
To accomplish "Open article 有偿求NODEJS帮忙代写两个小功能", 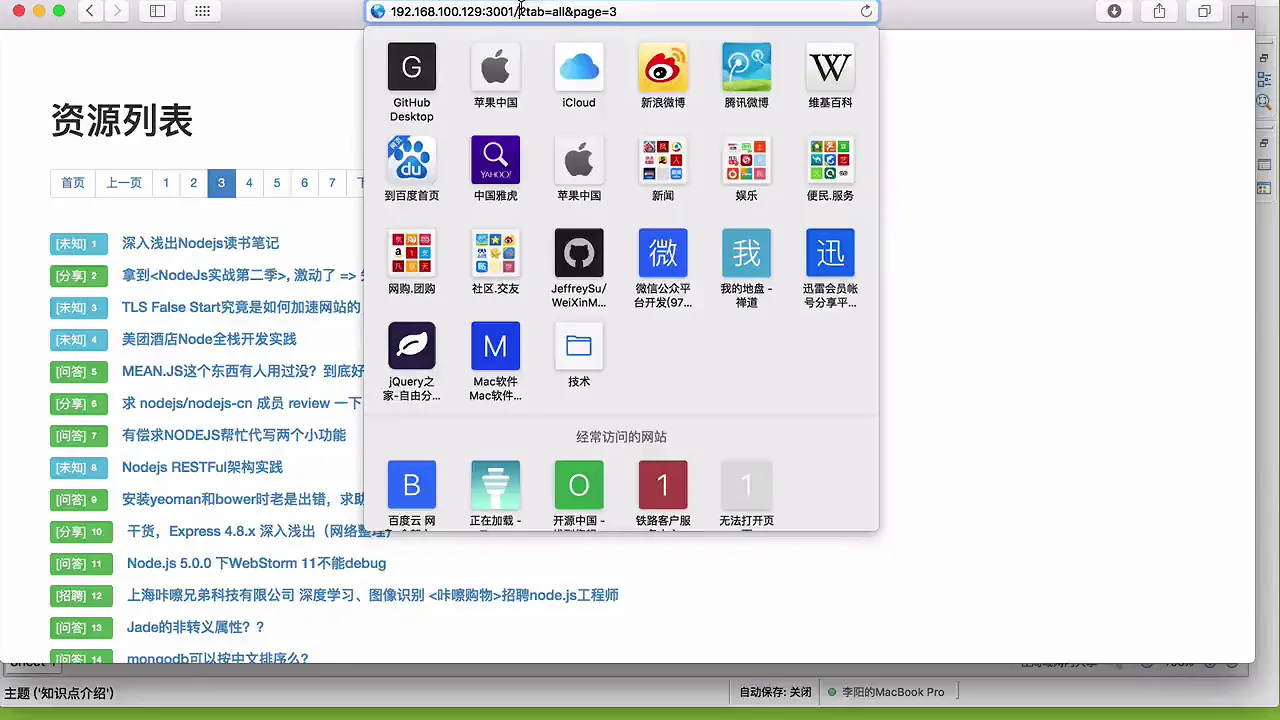I will (x=234, y=435).
